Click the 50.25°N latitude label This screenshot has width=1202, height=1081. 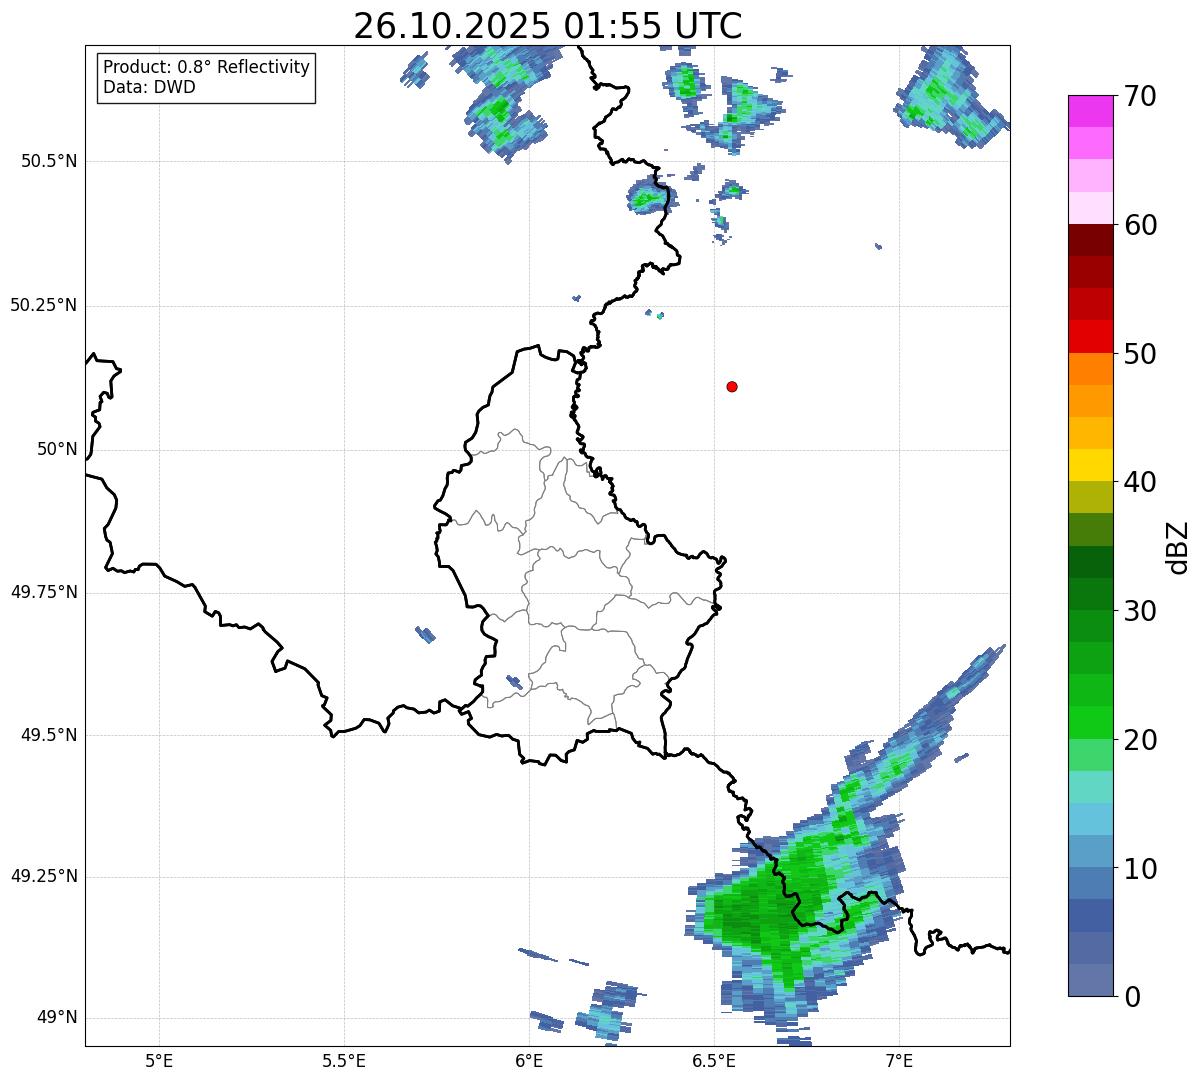click(44, 305)
